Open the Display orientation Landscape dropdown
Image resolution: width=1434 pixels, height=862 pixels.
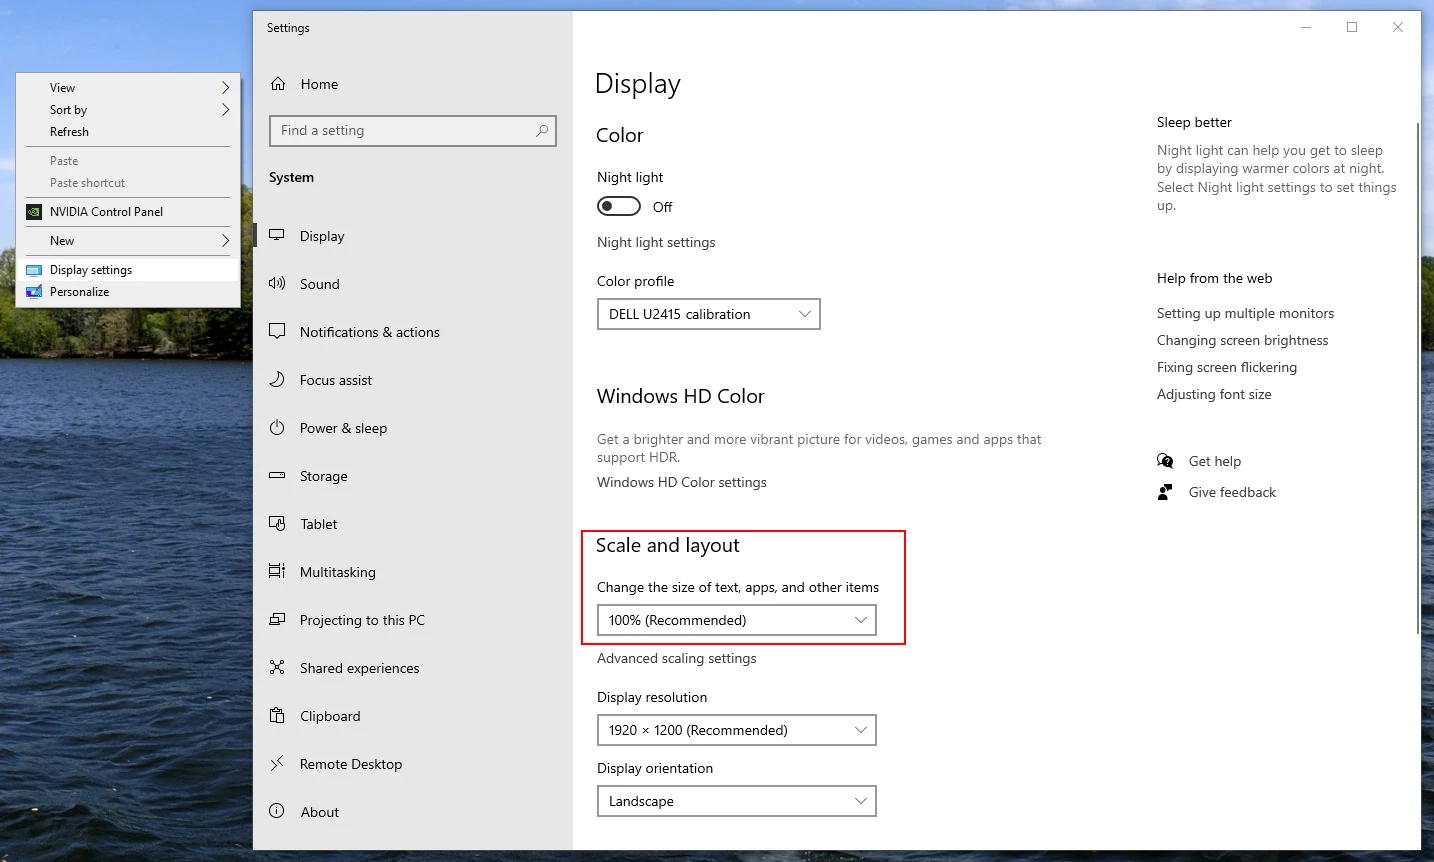coord(736,801)
